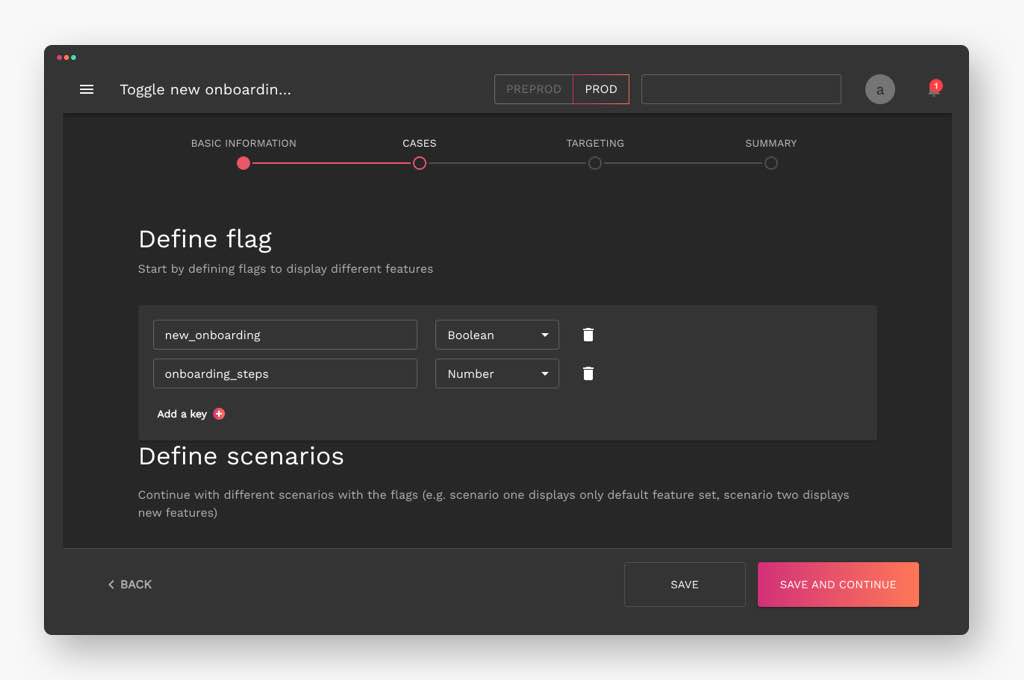Open the hamburger menu
Image resolution: width=1024 pixels, height=680 pixels.
[x=86, y=89]
